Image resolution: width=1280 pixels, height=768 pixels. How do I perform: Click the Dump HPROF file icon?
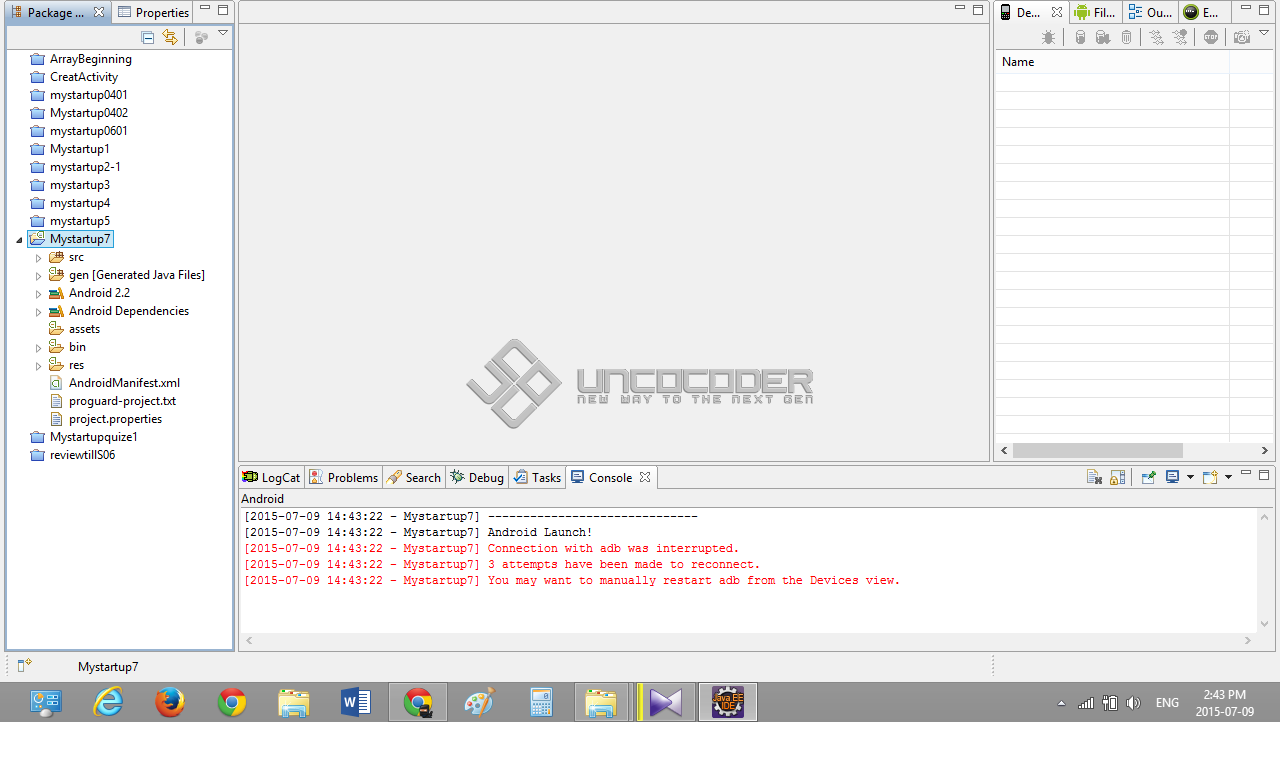(x=1103, y=37)
